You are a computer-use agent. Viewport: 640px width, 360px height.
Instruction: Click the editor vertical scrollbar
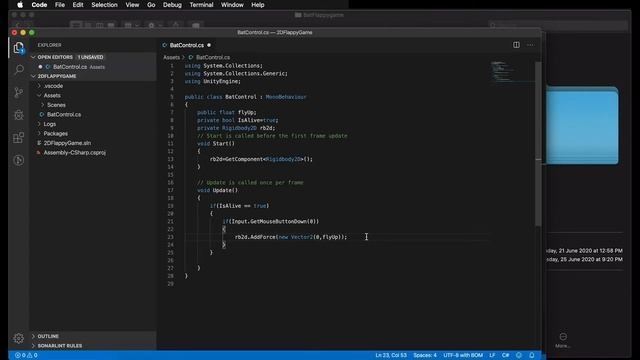click(x=538, y=143)
